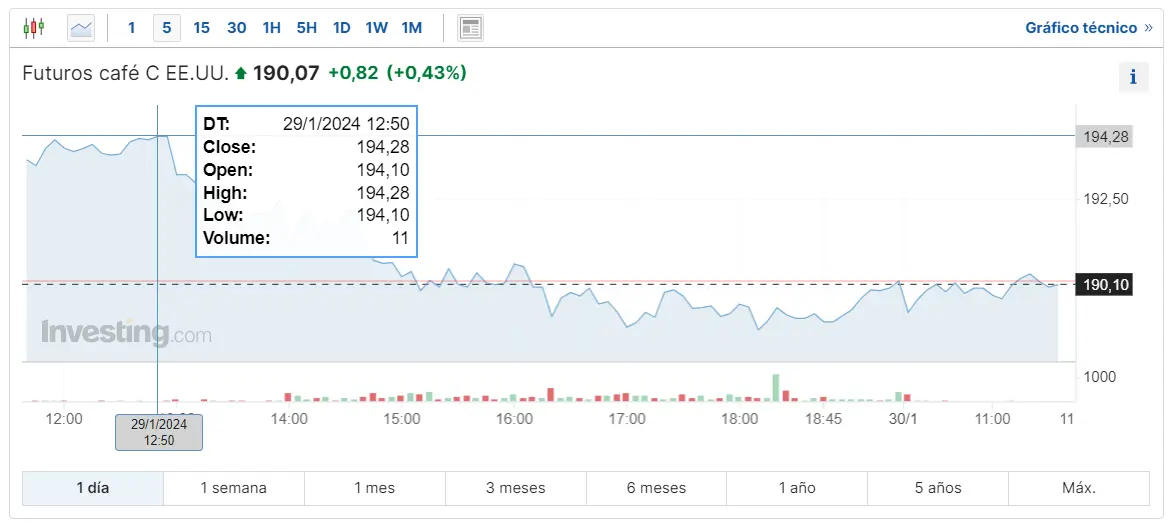This screenshot has height=528, width=1174.
Task: Switch to the 1 semana range tab
Action: 234,488
